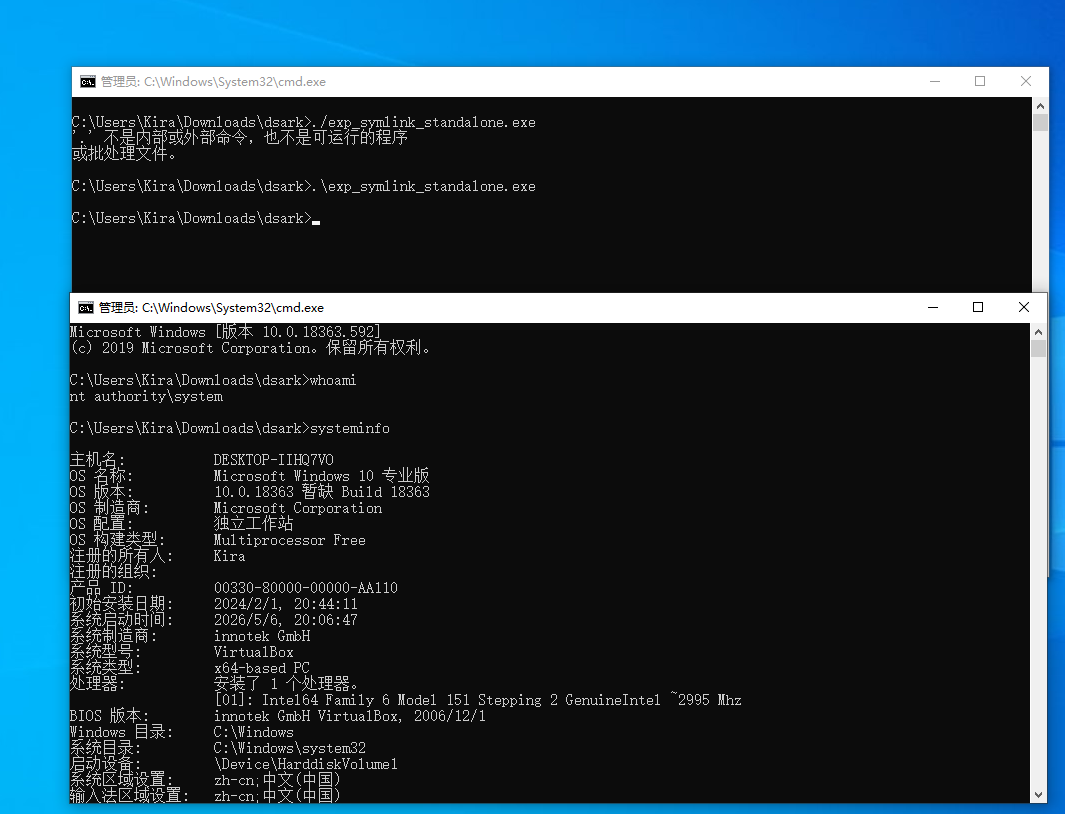Click scroll-up arrow in front cmd window
The image size is (1065, 814).
point(1038,332)
